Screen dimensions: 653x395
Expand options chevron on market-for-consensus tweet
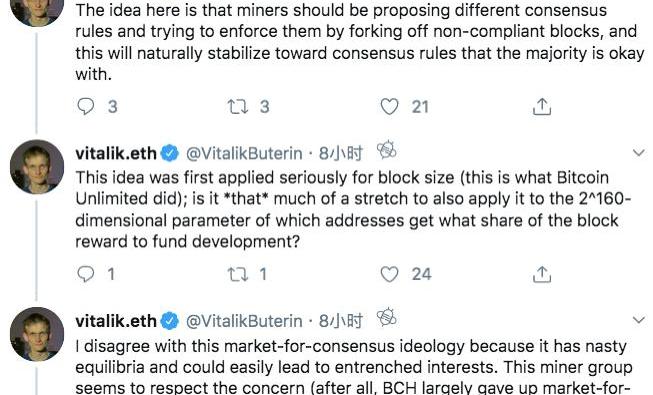click(638, 320)
